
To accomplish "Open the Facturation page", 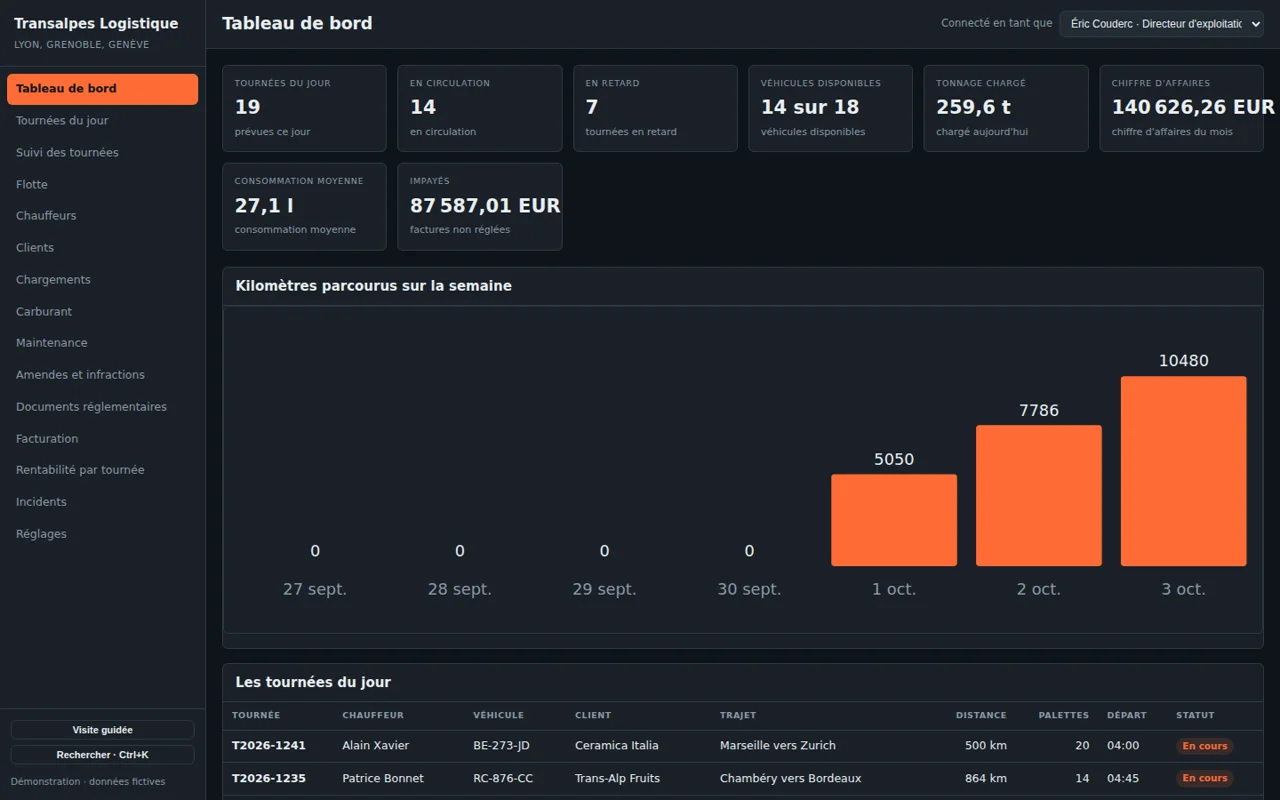I will click(102, 439).
